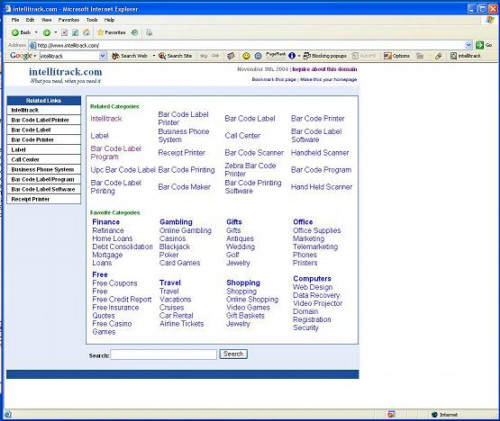Screen dimensions: 500x421
Task: Click the Google logo on toolbar
Action: 21,56
